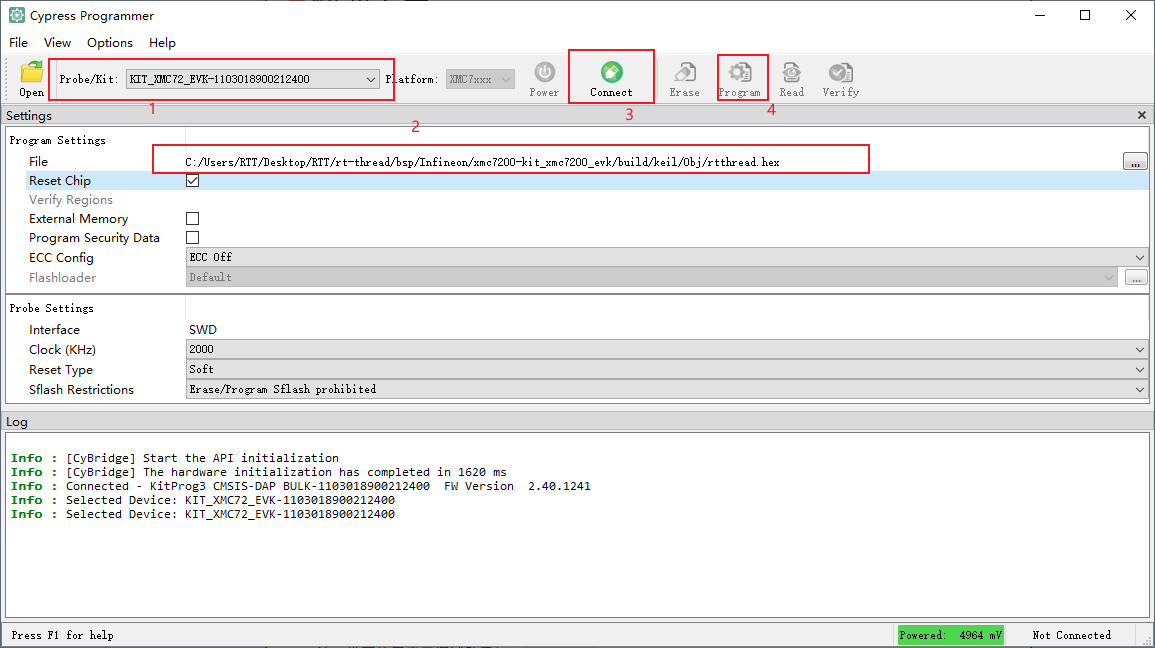1155x648 pixels.
Task: Close the Settings panel with X
Action: (1142, 116)
